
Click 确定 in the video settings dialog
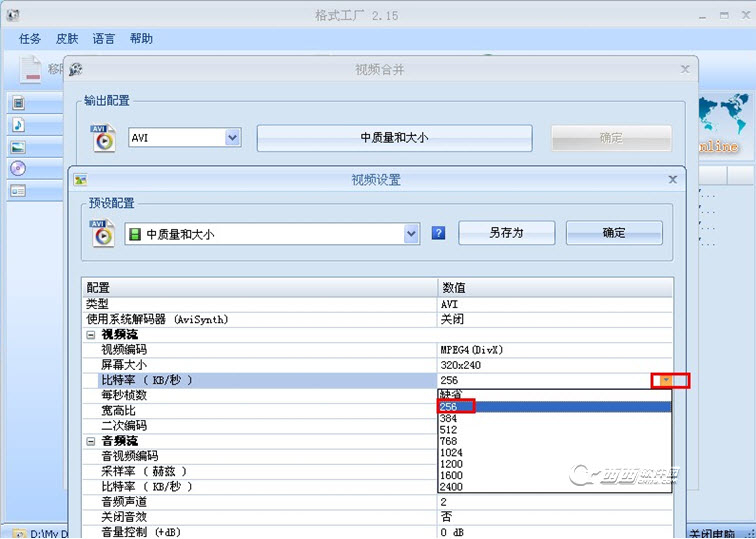[x=614, y=233]
